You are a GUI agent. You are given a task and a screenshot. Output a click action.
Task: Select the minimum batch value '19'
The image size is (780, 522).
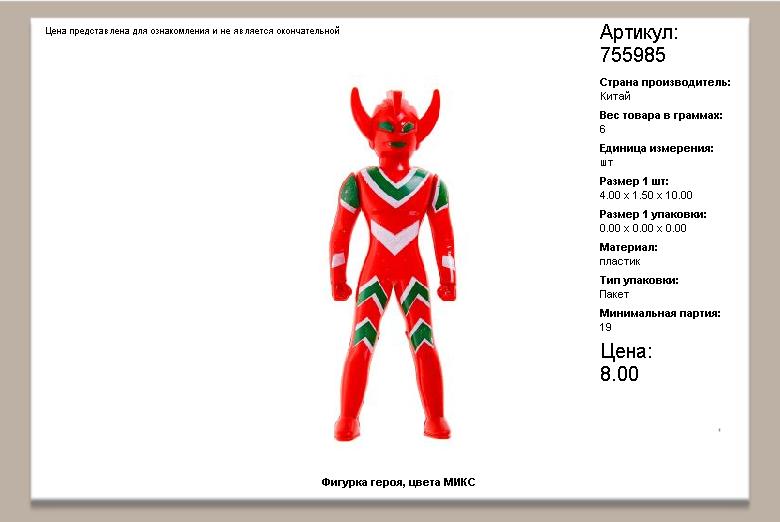coord(605,327)
